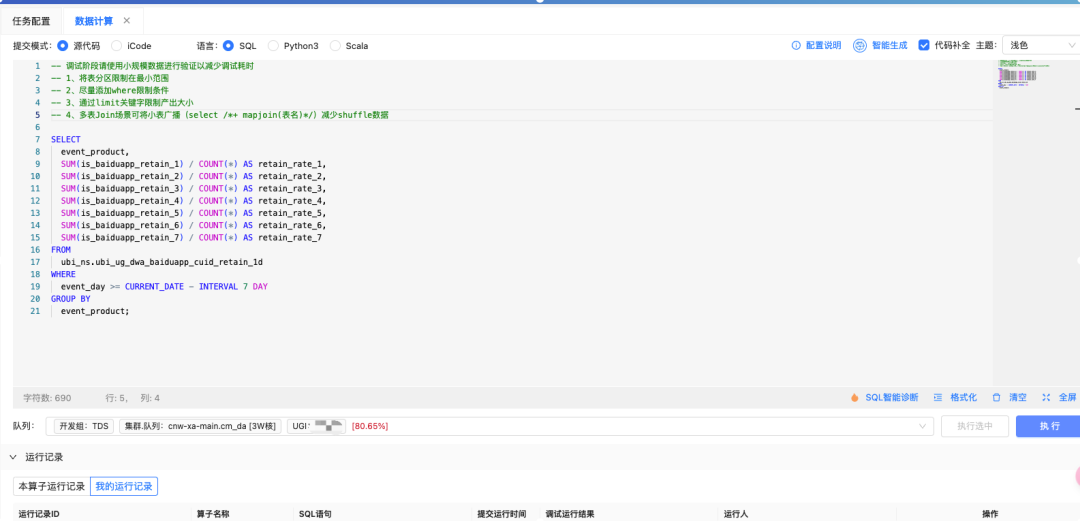
Task: Click the 运行记录ID column header
Action: pos(39,514)
